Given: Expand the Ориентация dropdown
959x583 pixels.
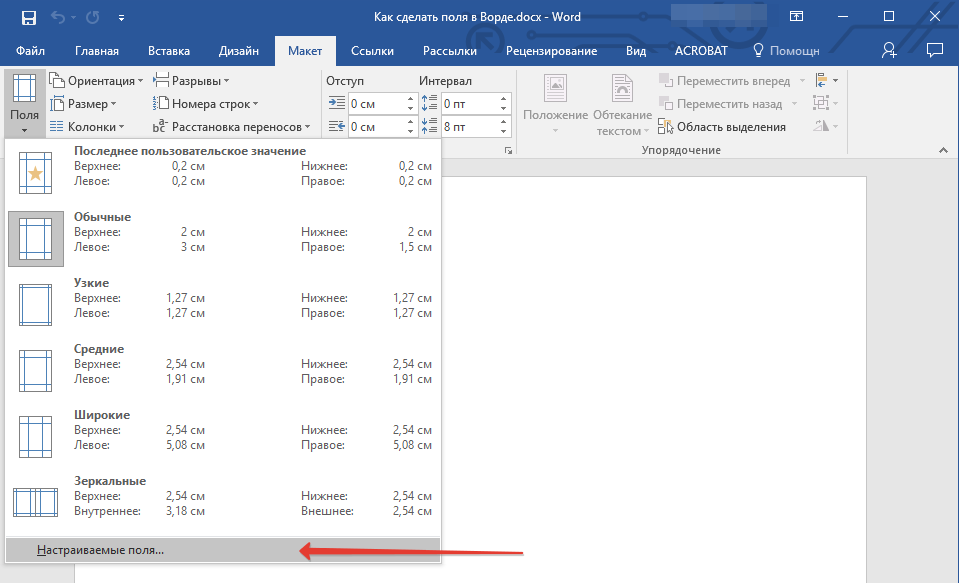Looking at the screenshot, I should click(x=97, y=81).
